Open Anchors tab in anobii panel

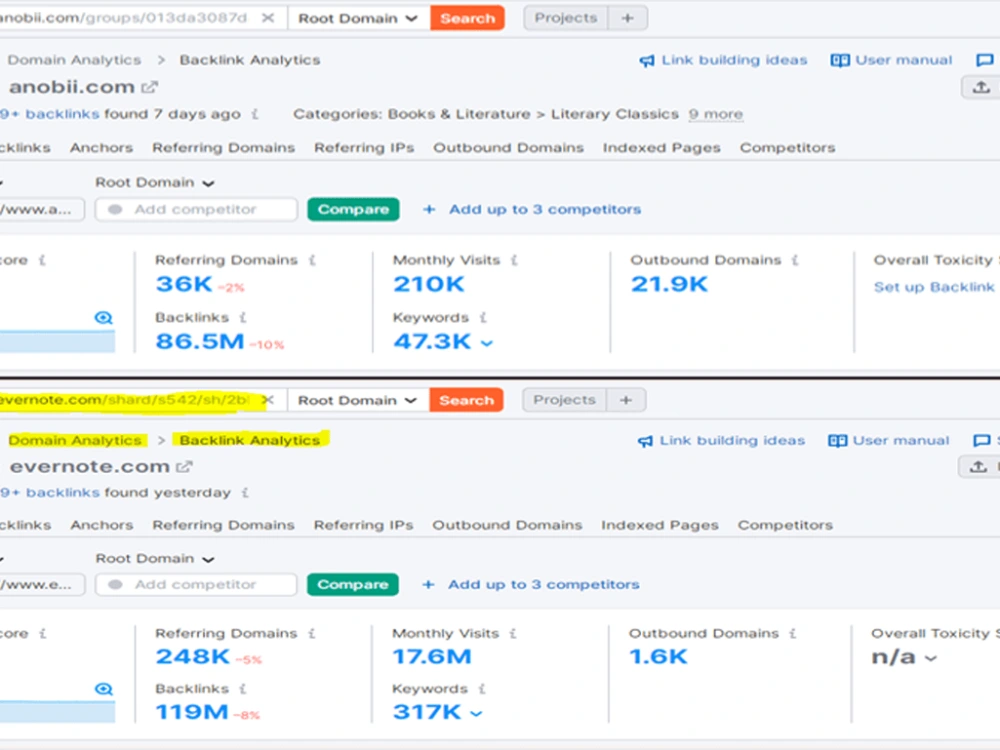point(101,148)
